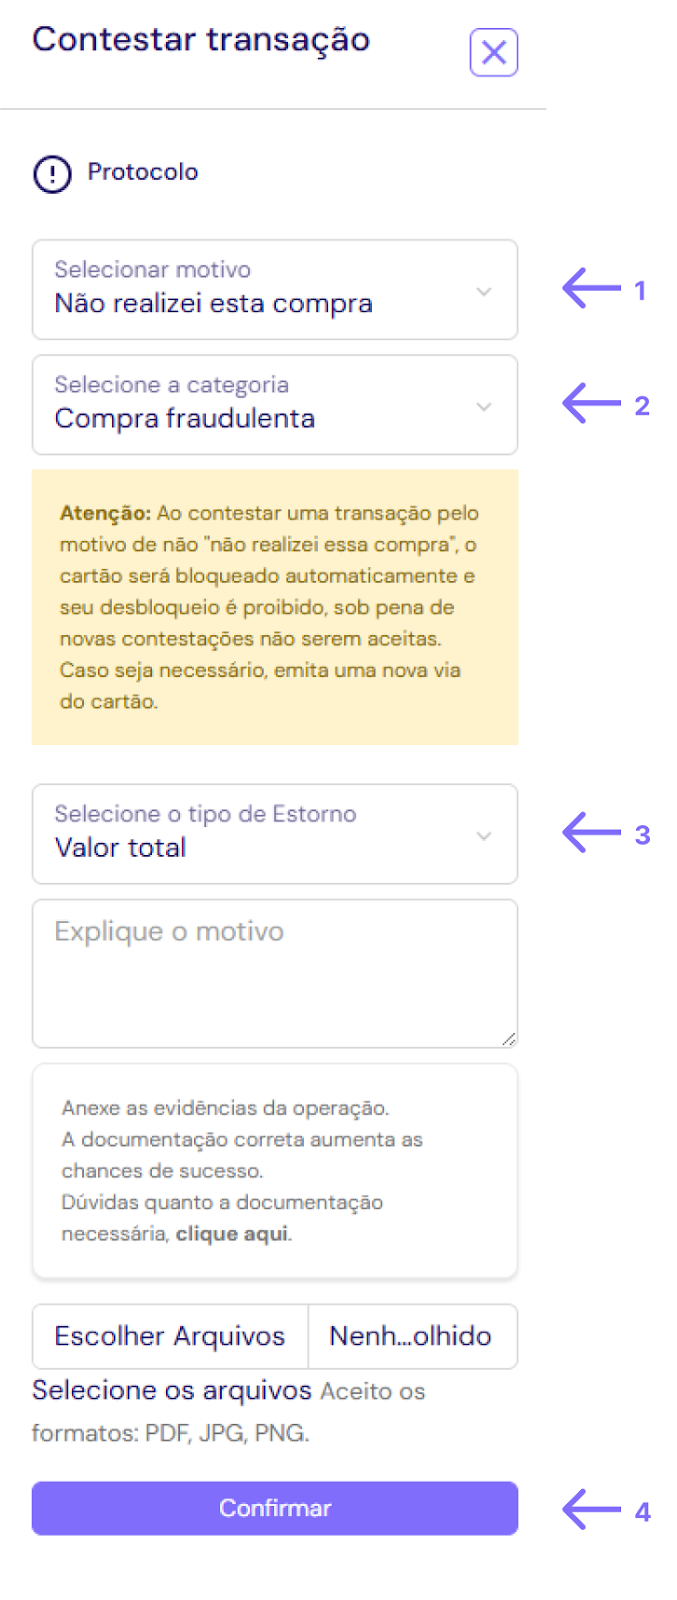The width and height of the screenshot is (677, 1600).
Task: Follow the "clique aqui" documentation link
Action: 232,1234
